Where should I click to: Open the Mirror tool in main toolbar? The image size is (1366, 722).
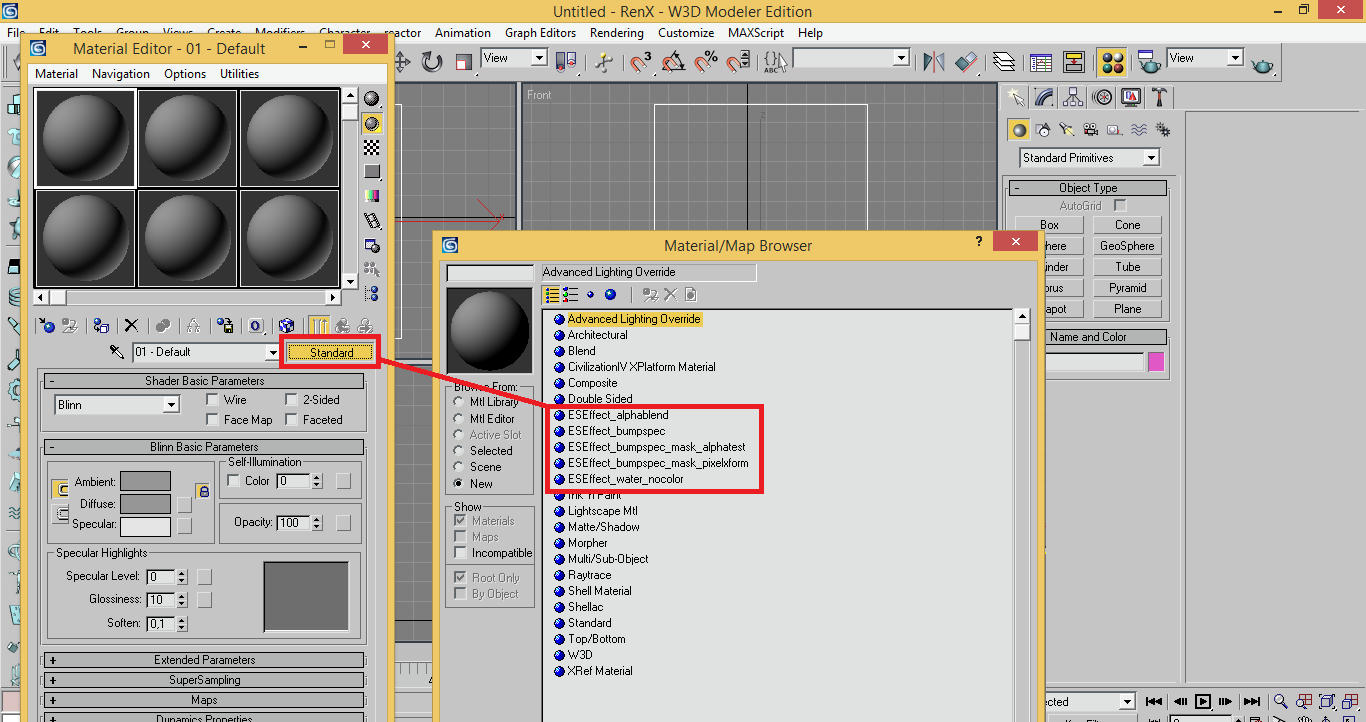click(x=934, y=62)
